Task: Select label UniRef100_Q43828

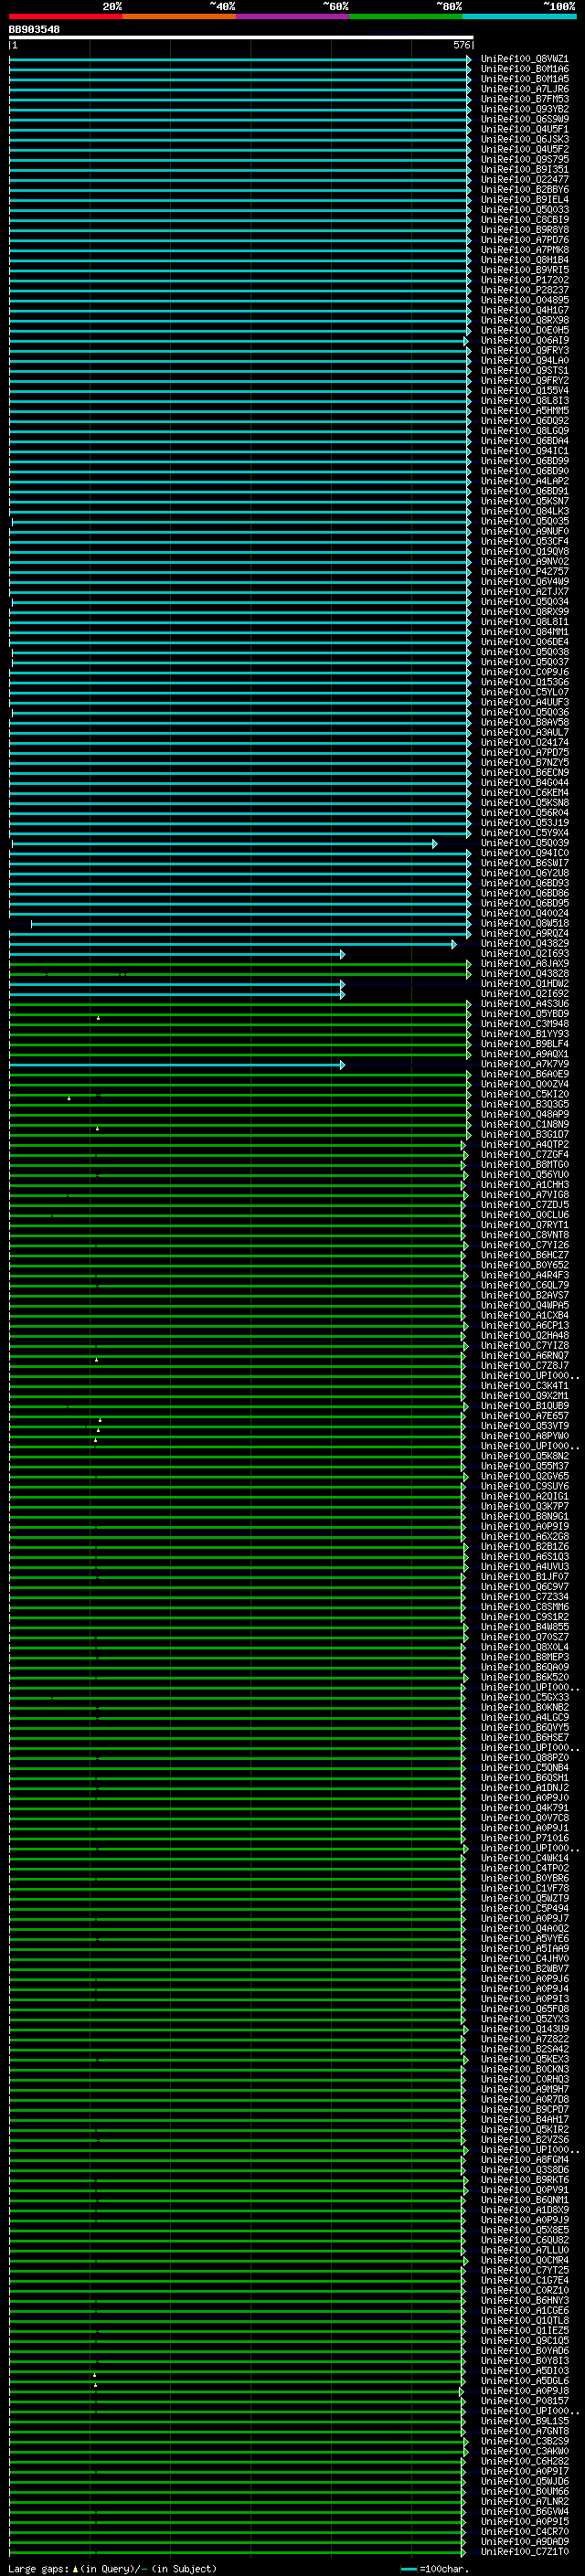Action: point(524,974)
